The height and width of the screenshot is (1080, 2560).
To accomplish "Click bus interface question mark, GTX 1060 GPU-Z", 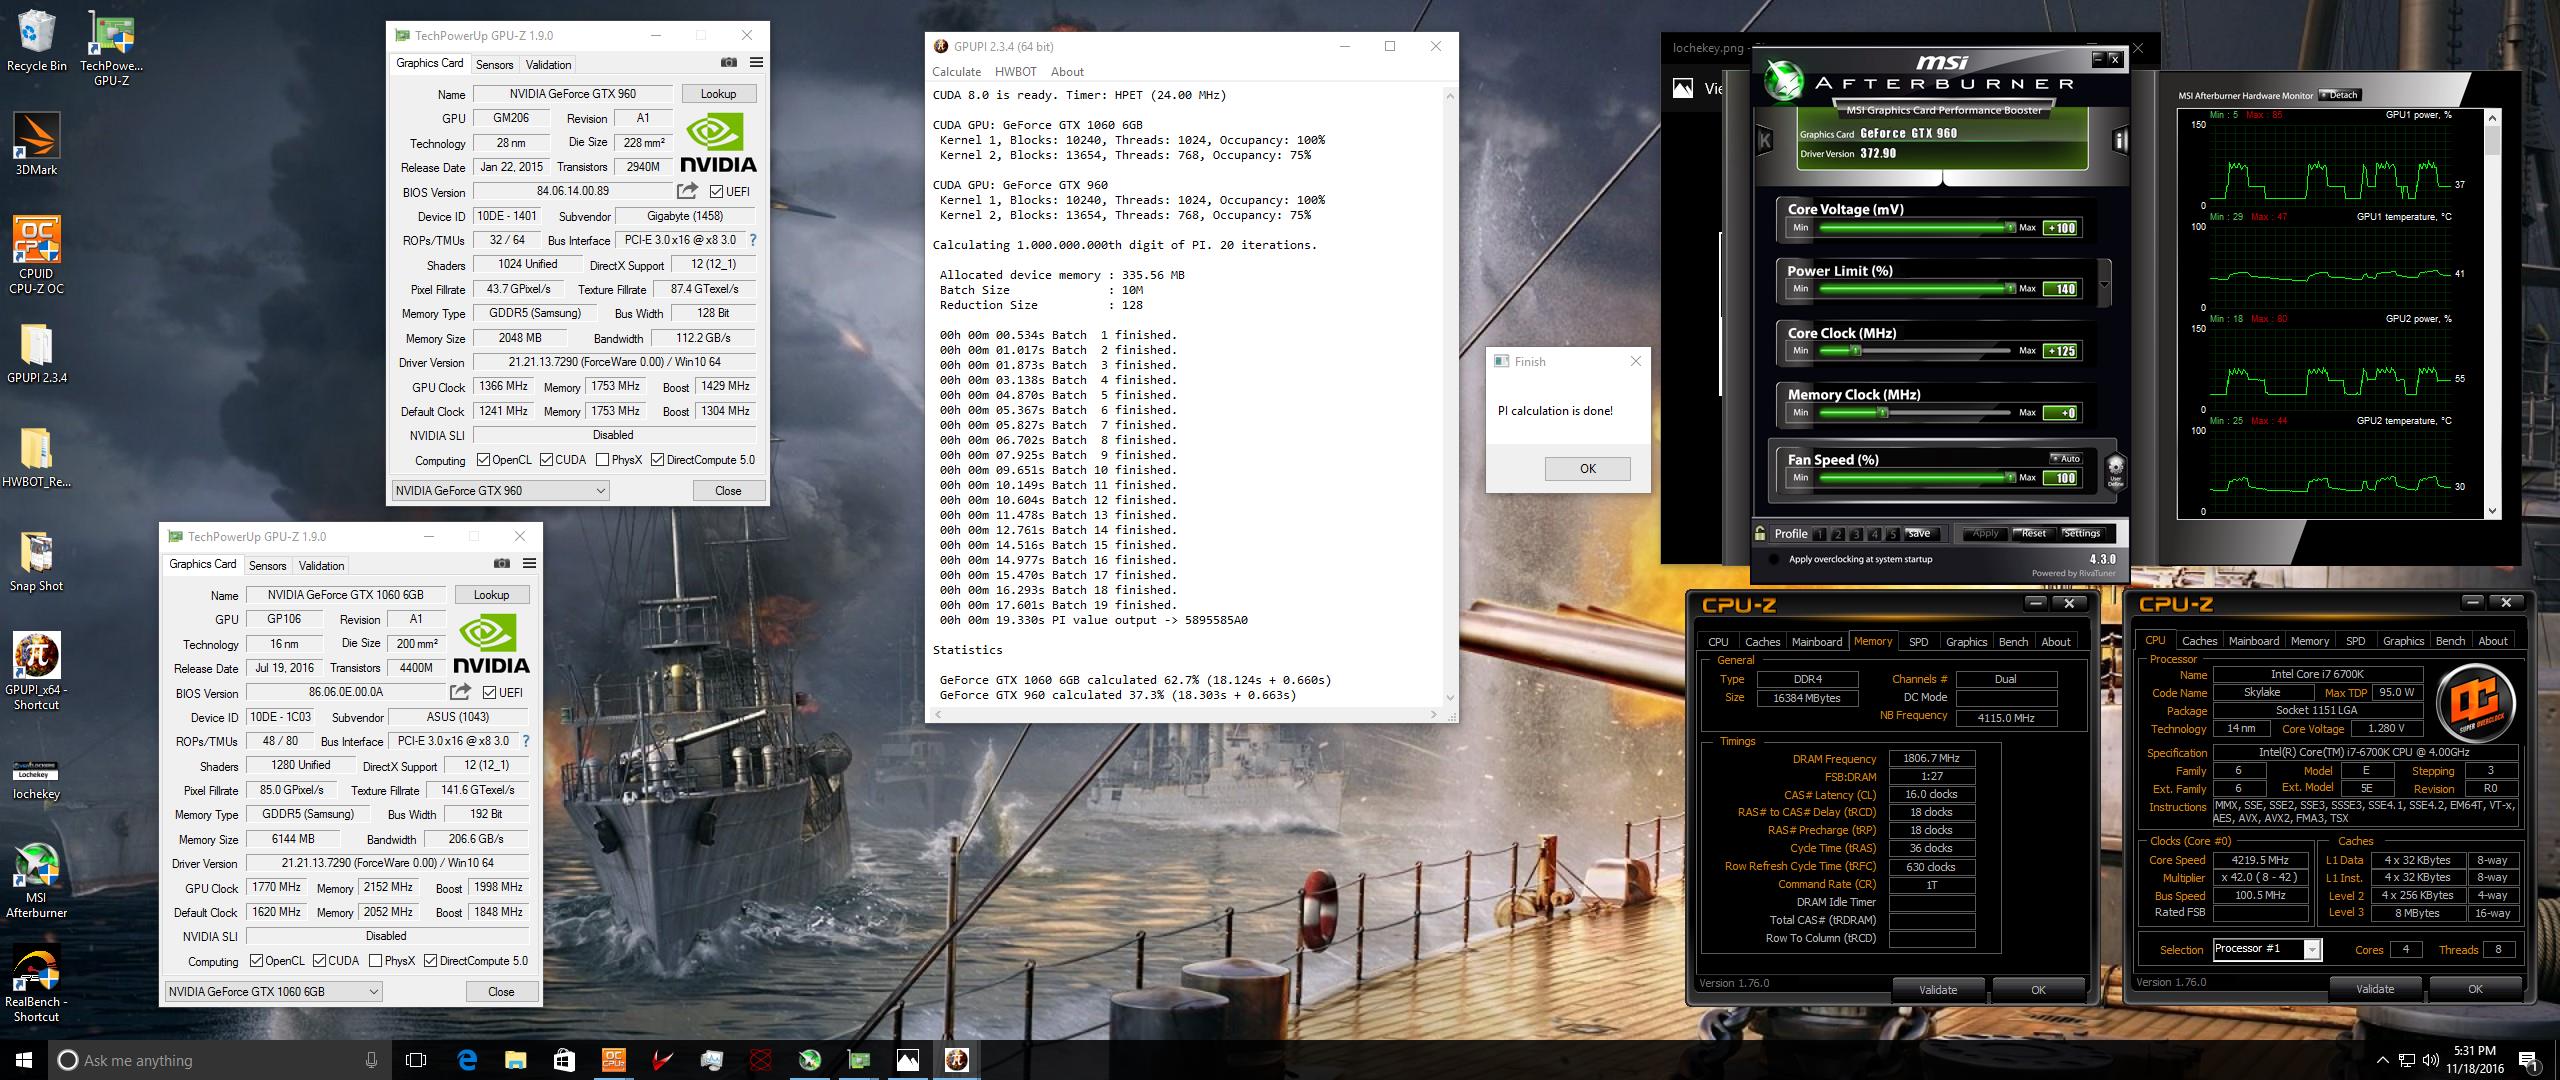I will [525, 741].
